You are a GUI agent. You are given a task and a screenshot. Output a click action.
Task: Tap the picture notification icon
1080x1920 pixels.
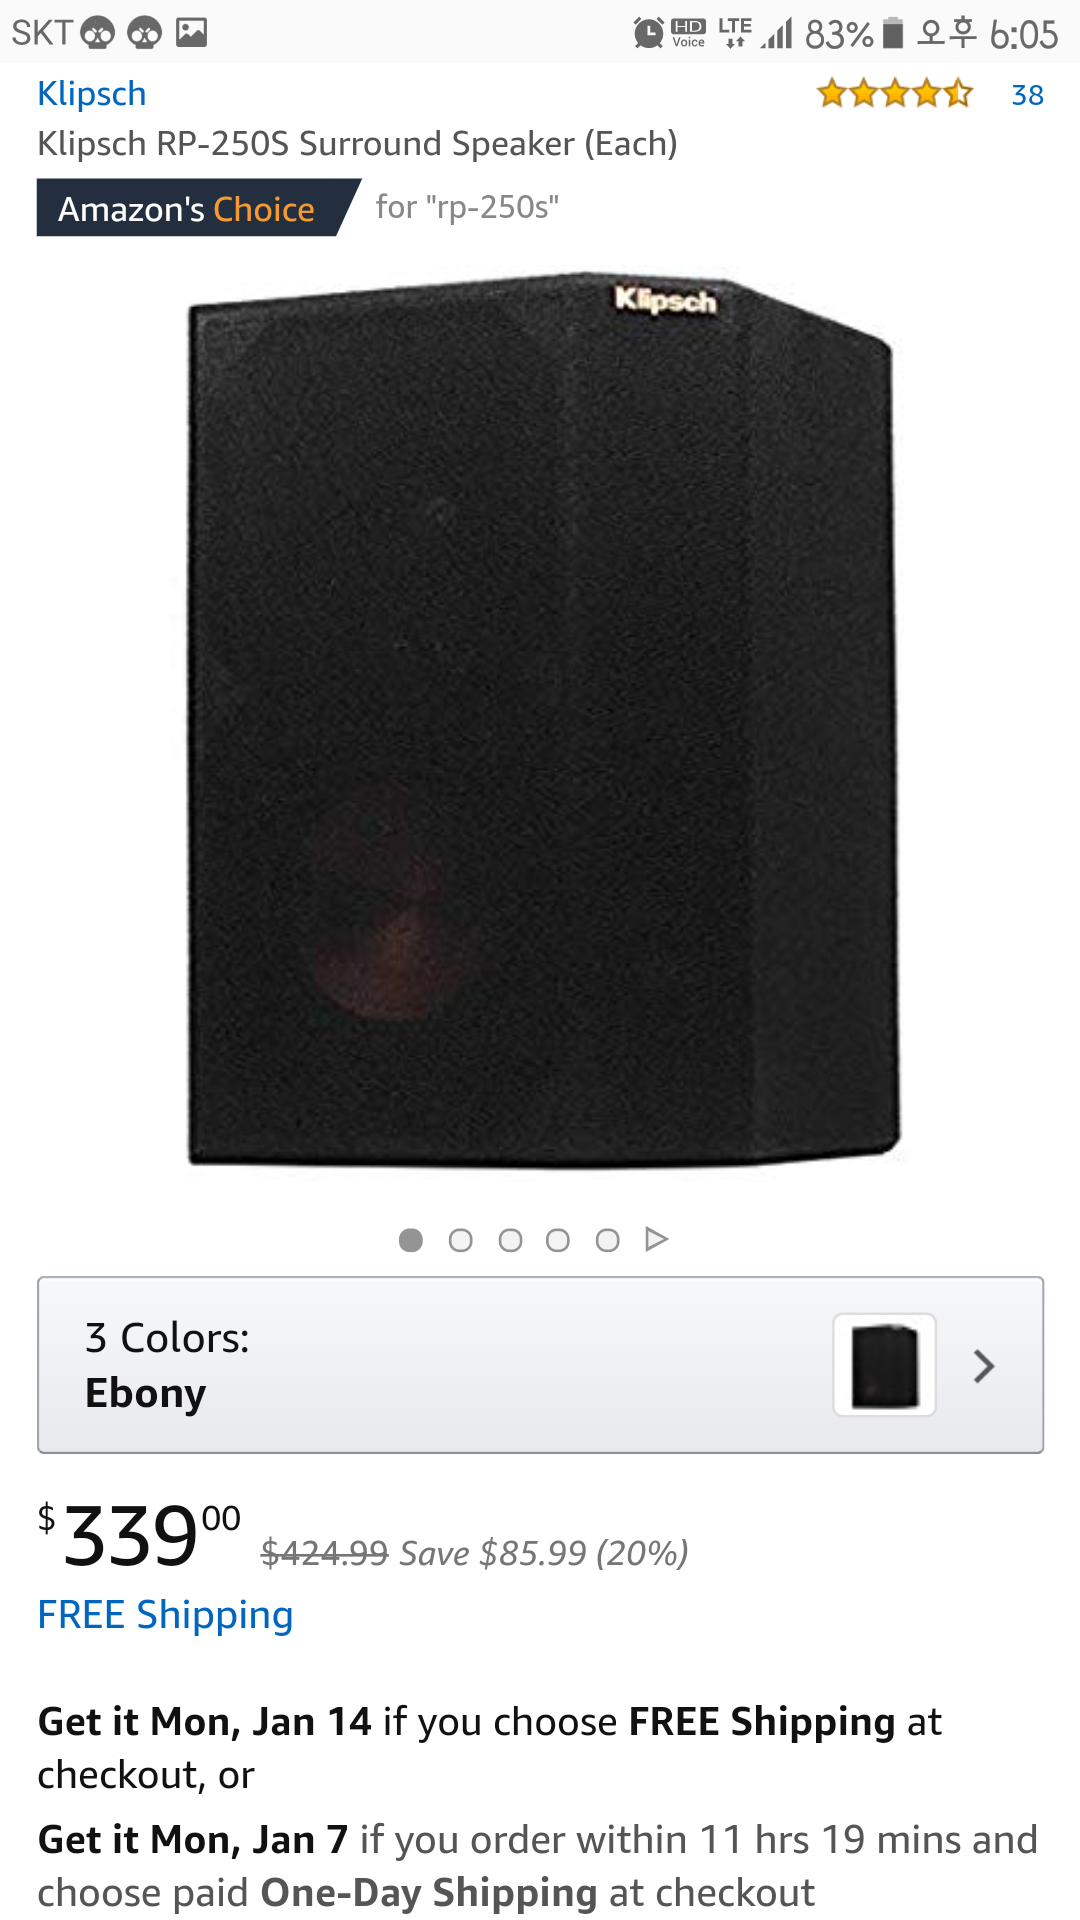tap(191, 33)
